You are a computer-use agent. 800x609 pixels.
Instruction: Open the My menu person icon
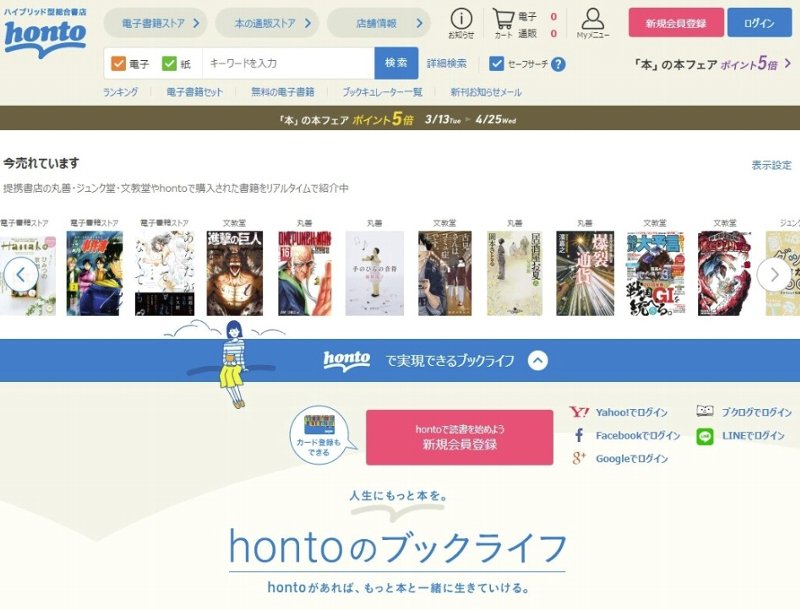592,19
